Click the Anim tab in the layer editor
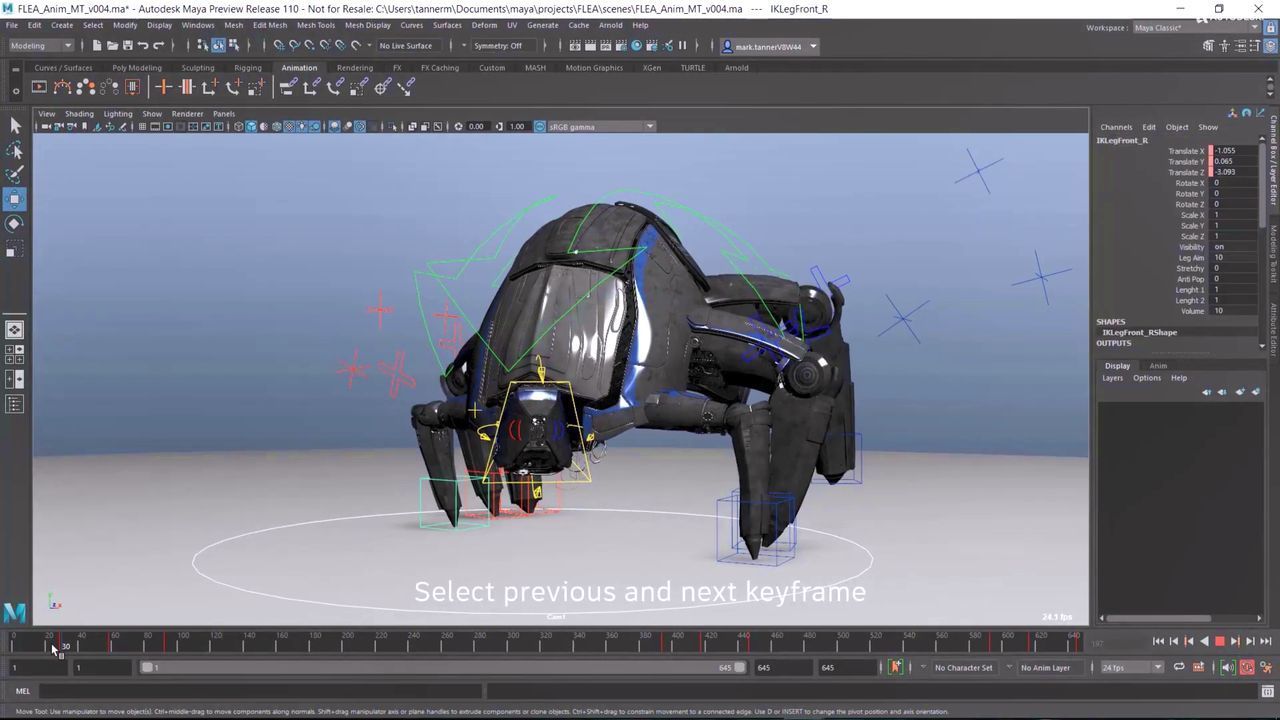The height and width of the screenshot is (720, 1280). point(1157,366)
